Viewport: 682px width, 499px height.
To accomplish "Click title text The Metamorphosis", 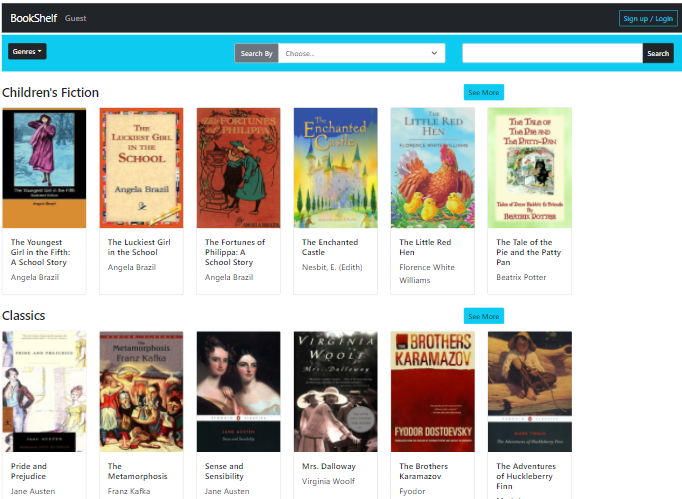I will click(137, 471).
